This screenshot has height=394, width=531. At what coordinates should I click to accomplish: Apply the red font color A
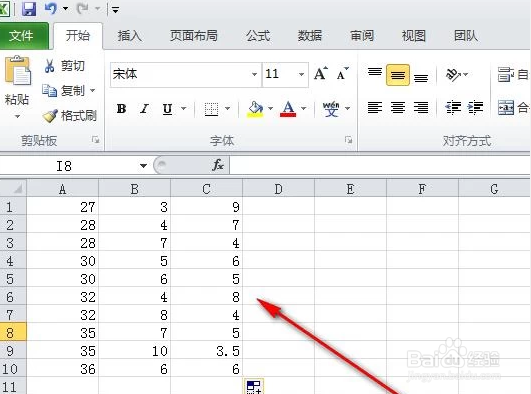tap(288, 109)
